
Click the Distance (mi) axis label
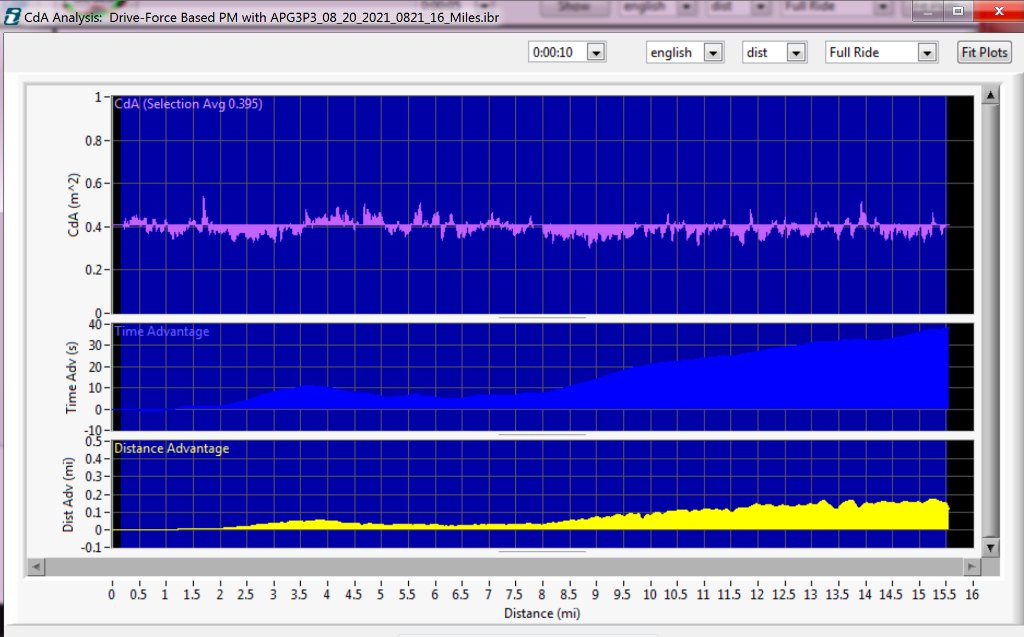542,613
